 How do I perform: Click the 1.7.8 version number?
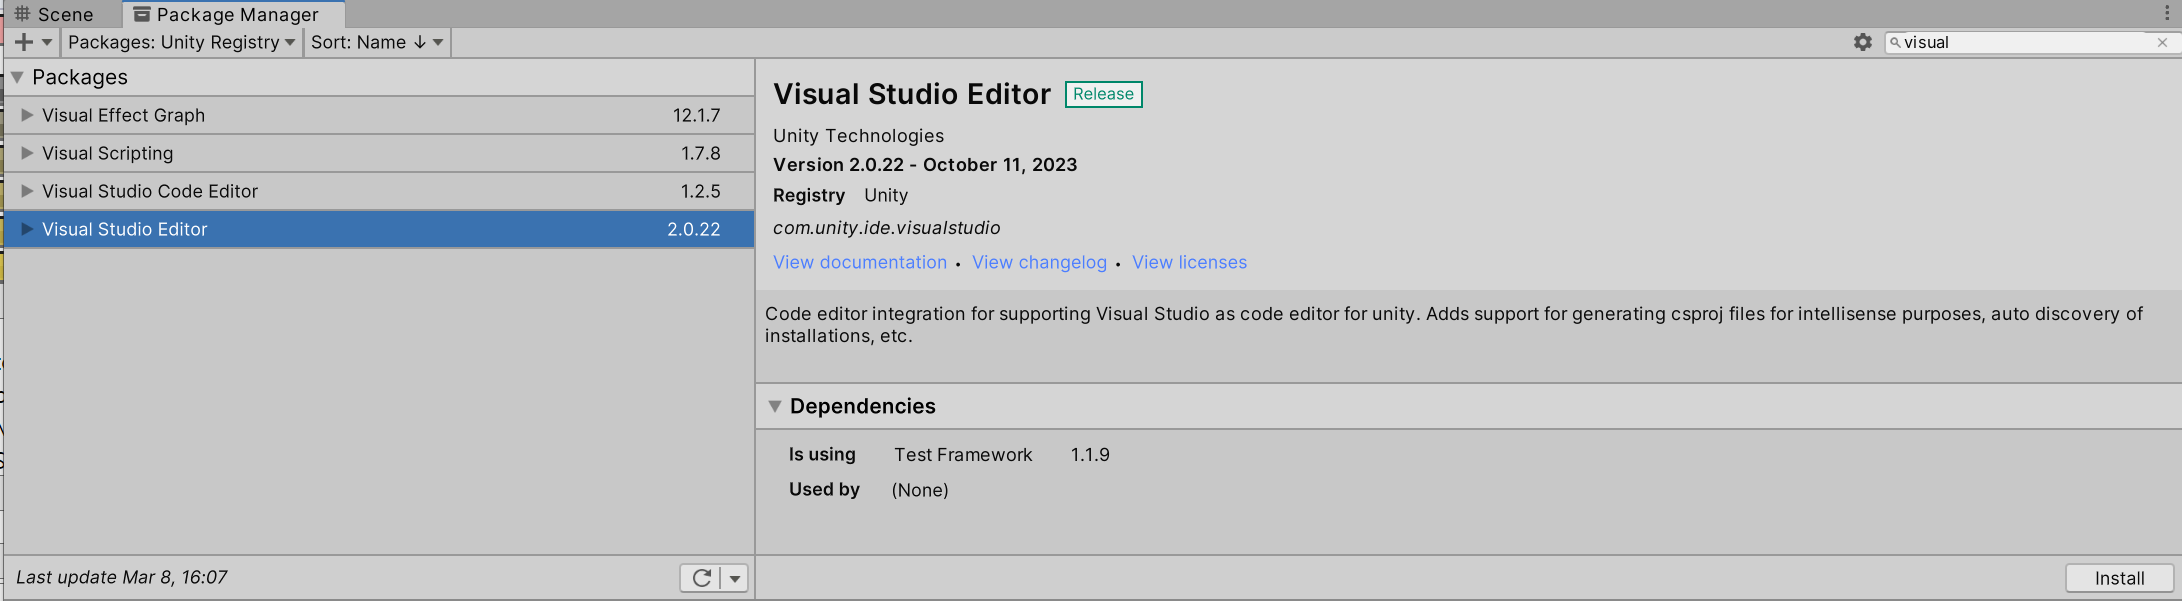coord(701,153)
